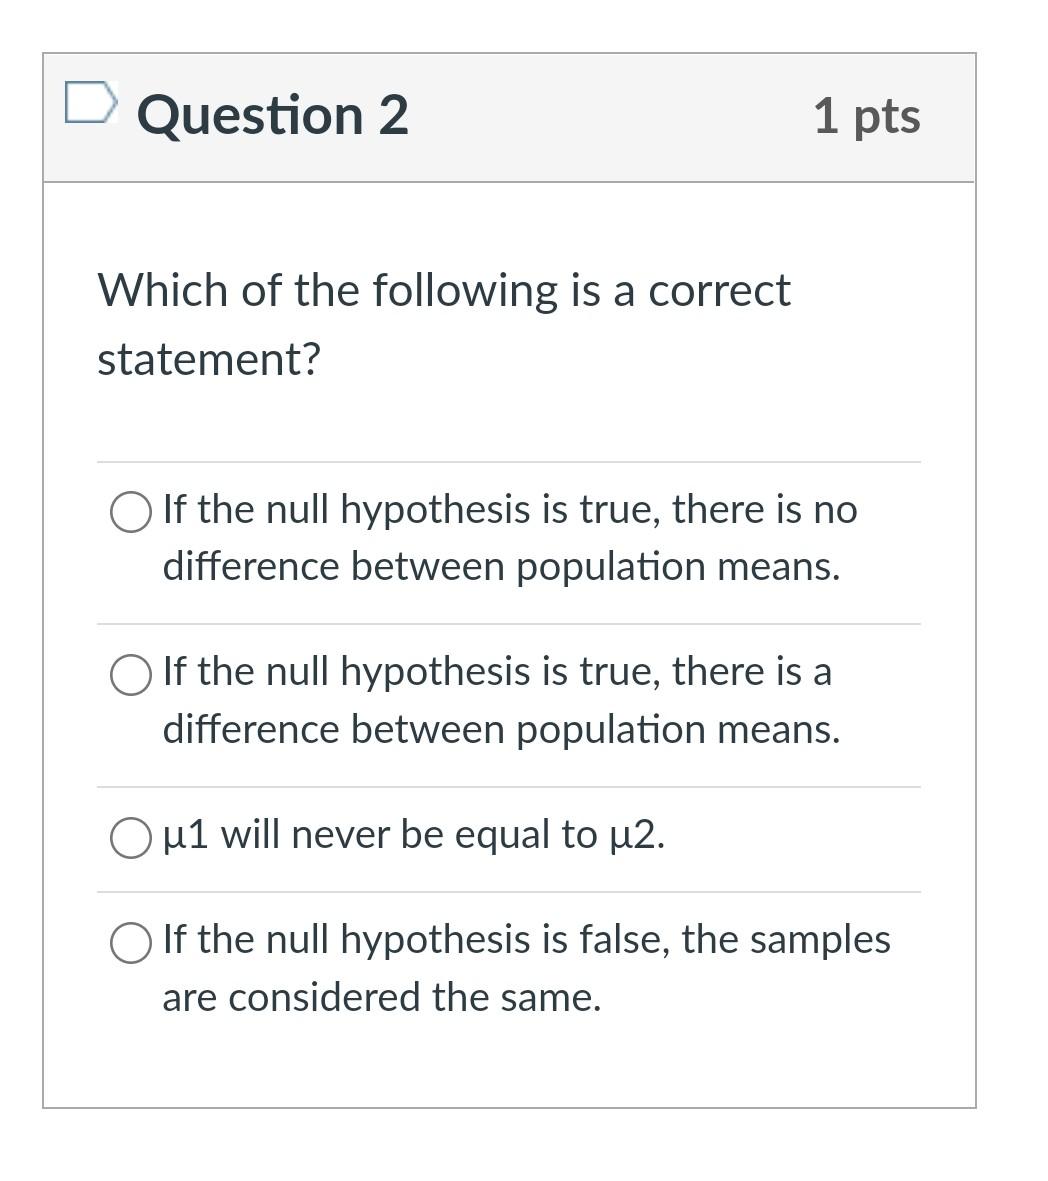1048x1181 pixels.
Task: Select the answer stating μ1 will never equal μ2
Action: (x=129, y=838)
